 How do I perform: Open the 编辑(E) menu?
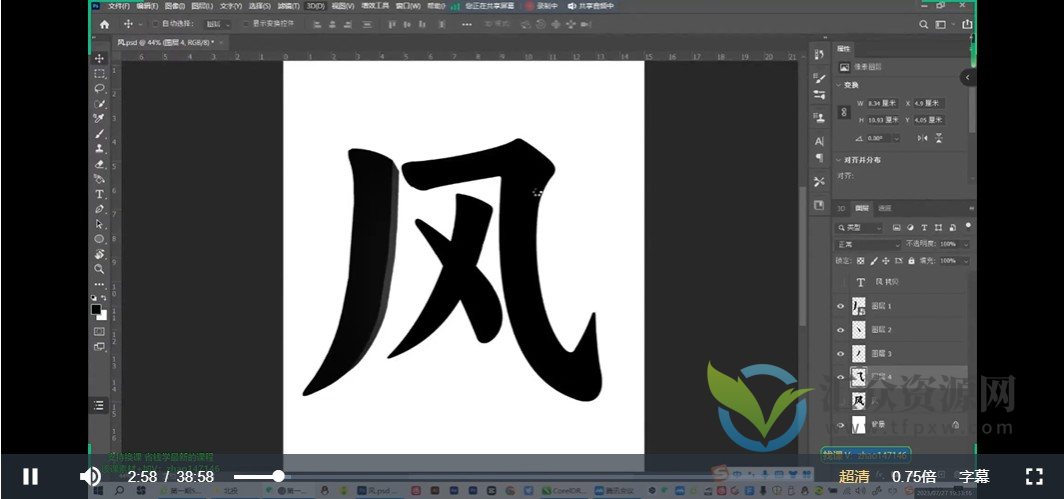[147, 5]
